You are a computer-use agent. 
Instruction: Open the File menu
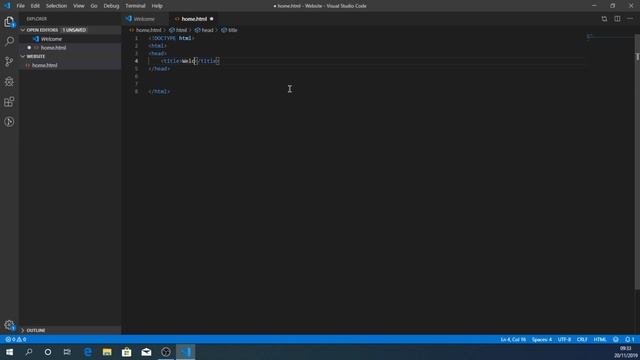click(20, 6)
